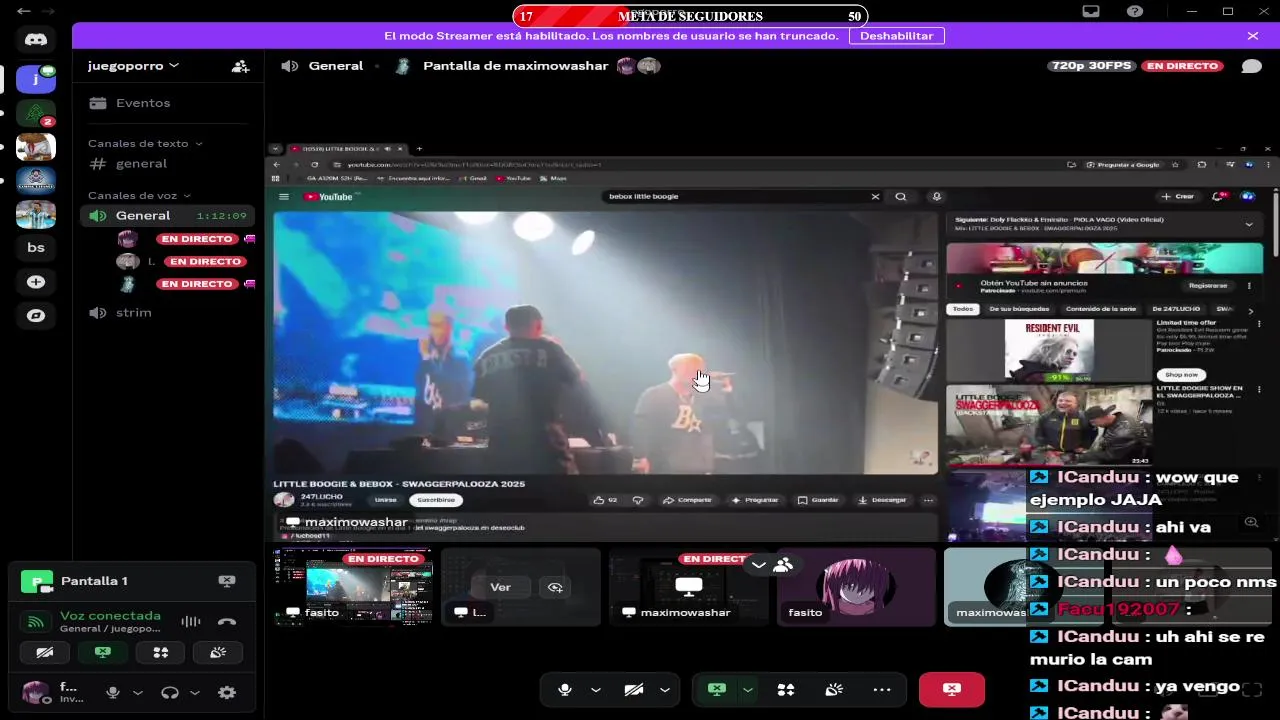The width and height of the screenshot is (1280, 720).
Task: Open soundboard in call controls bar
Action: pos(834,690)
